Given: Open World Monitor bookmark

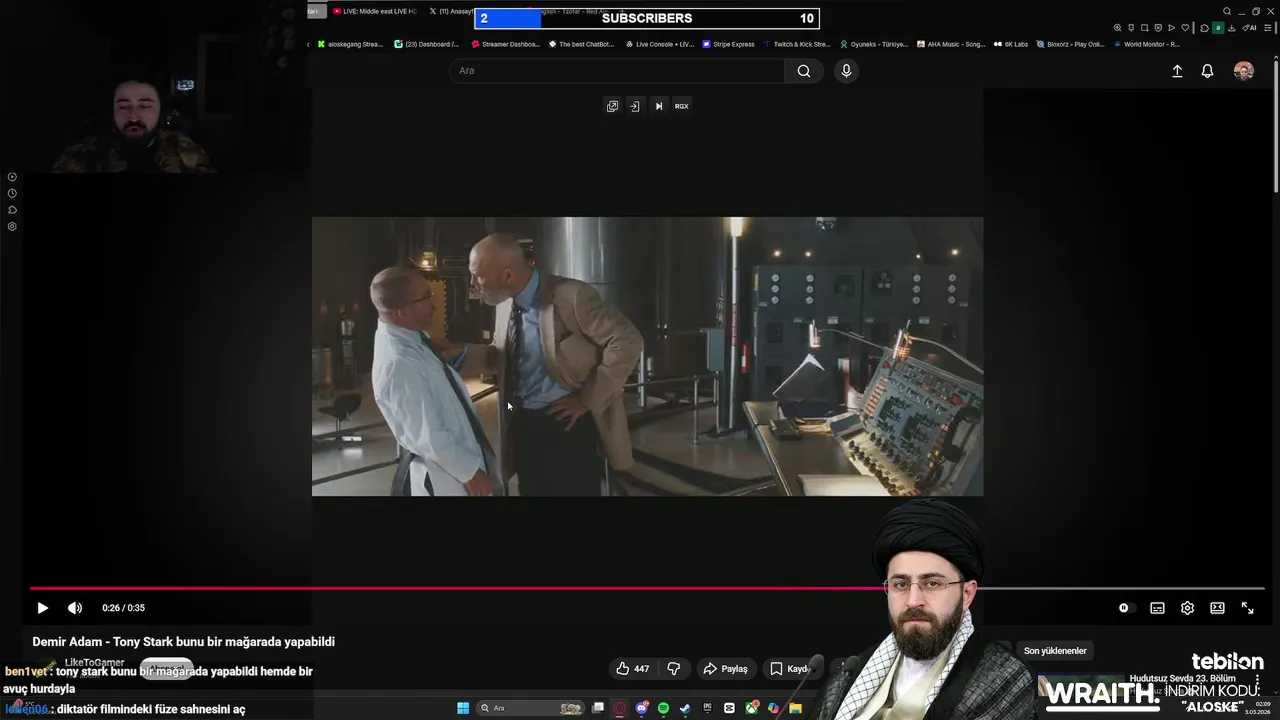Looking at the screenshot, I should pos(1147,44).
